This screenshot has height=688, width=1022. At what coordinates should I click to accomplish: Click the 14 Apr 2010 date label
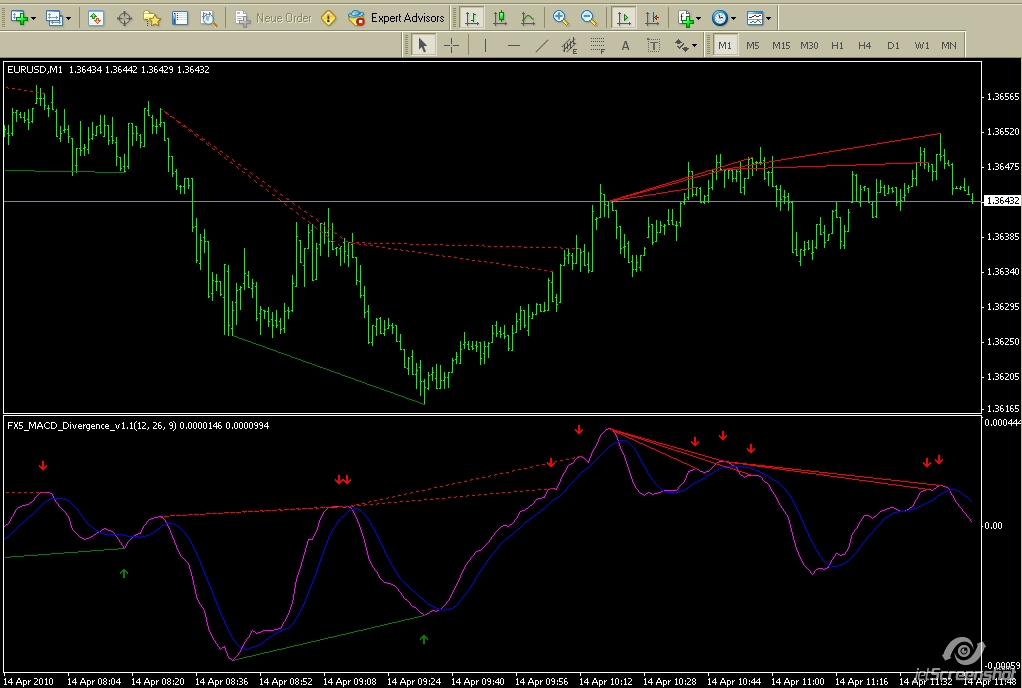click(29, 681)
